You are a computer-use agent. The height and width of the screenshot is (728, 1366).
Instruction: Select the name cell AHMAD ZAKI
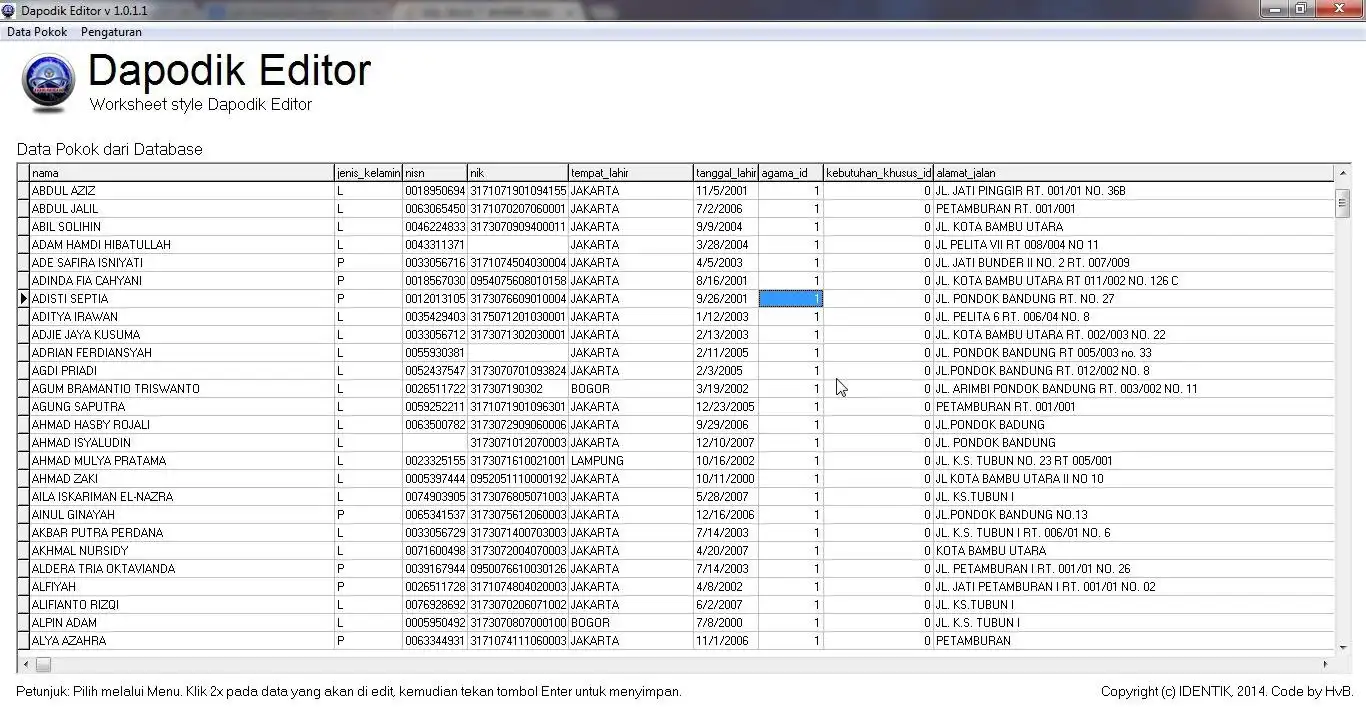tap(182, 479)
